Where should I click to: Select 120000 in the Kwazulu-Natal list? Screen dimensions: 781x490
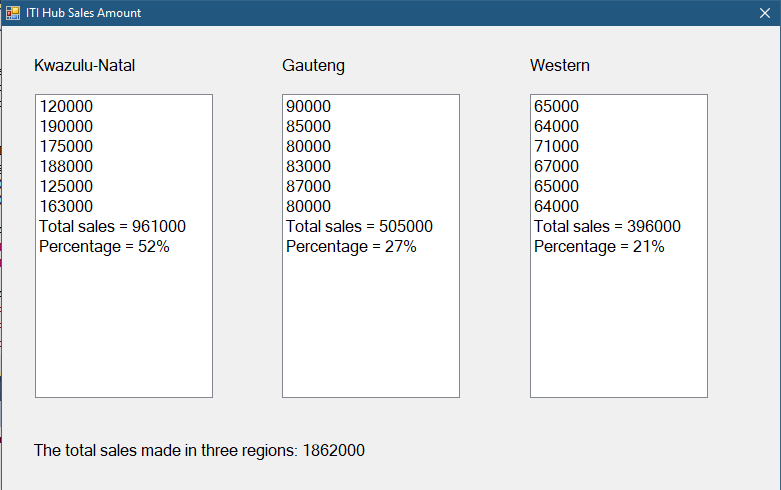coord(66,107)
